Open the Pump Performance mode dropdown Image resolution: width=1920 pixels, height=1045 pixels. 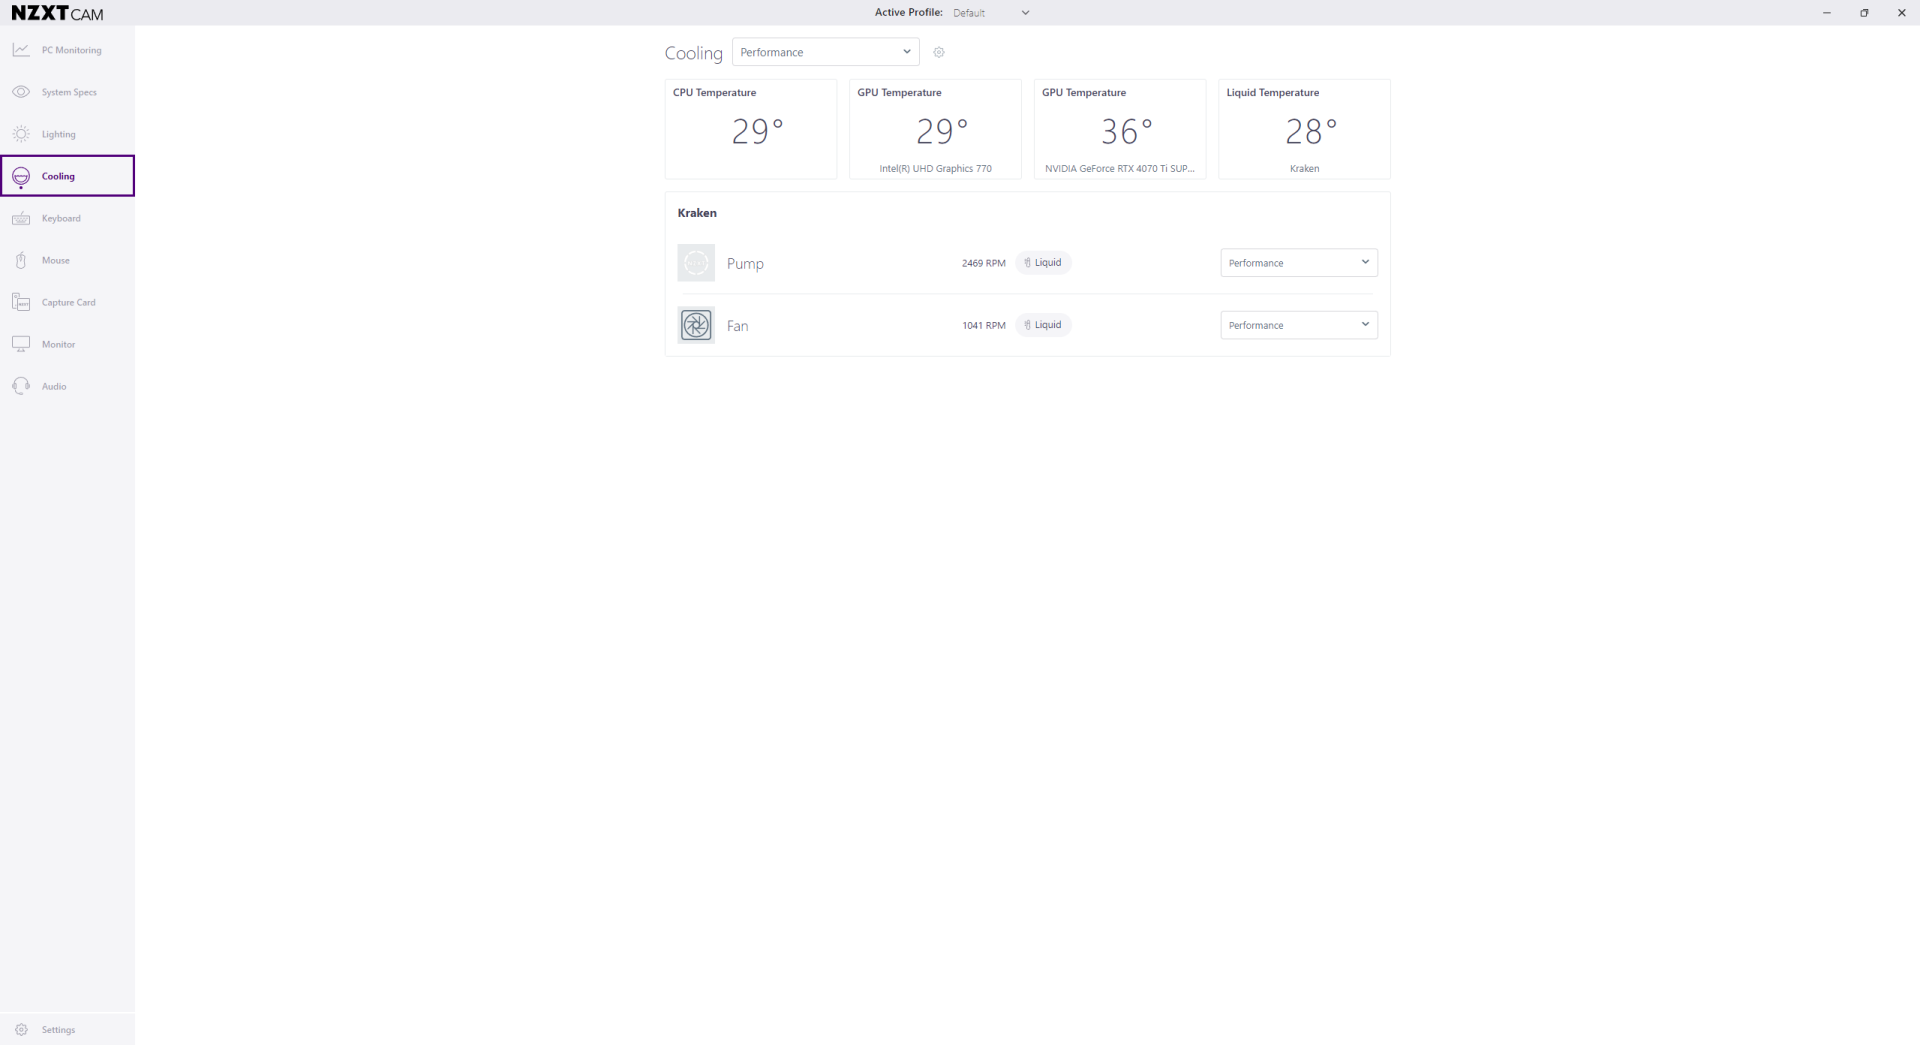point(1299,263)
